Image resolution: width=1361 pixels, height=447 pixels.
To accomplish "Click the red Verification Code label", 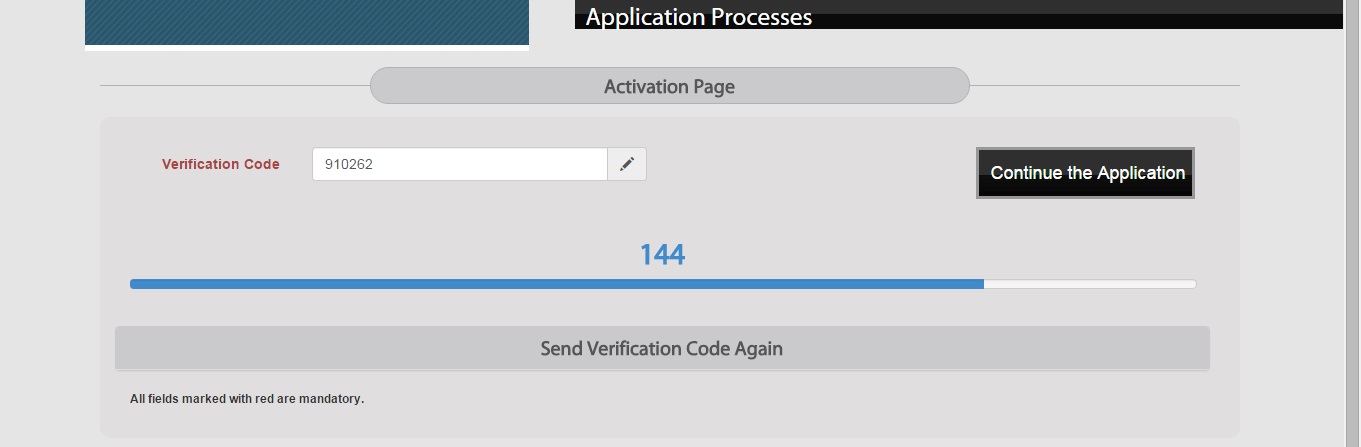I will [x=221, y=165].
